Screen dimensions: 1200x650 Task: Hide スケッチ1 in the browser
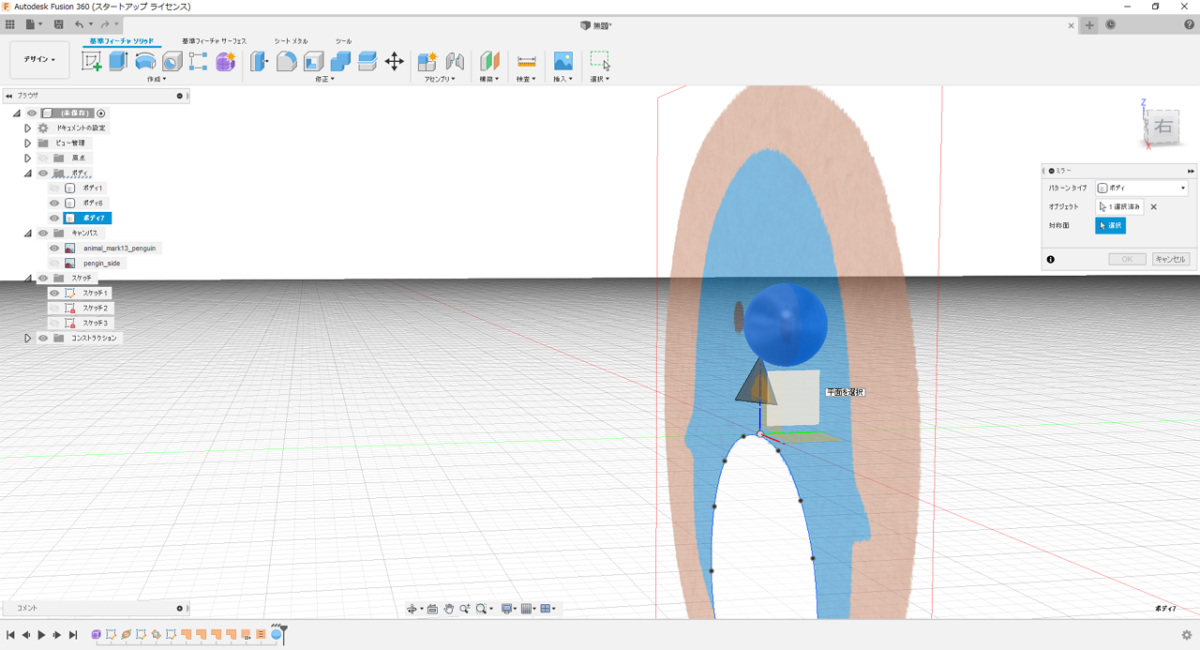tap(55, 293)
